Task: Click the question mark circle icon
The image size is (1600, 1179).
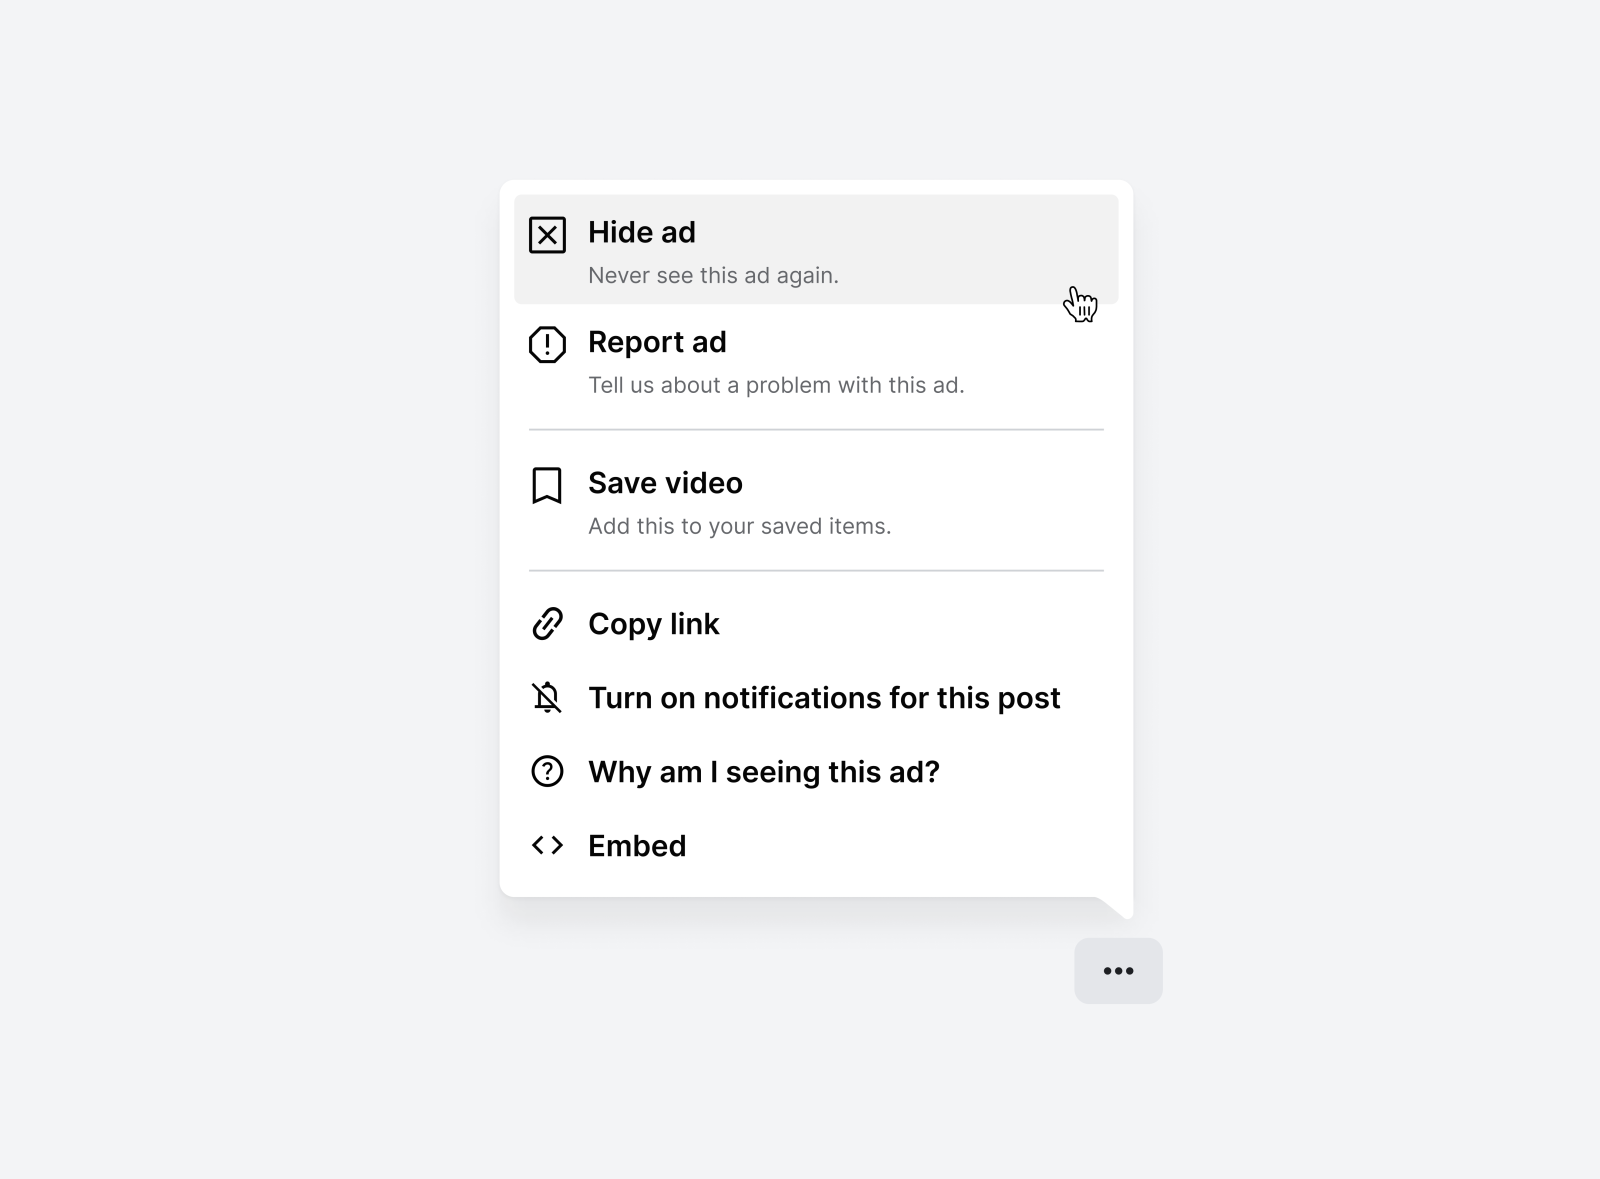Action: point(547,772)
